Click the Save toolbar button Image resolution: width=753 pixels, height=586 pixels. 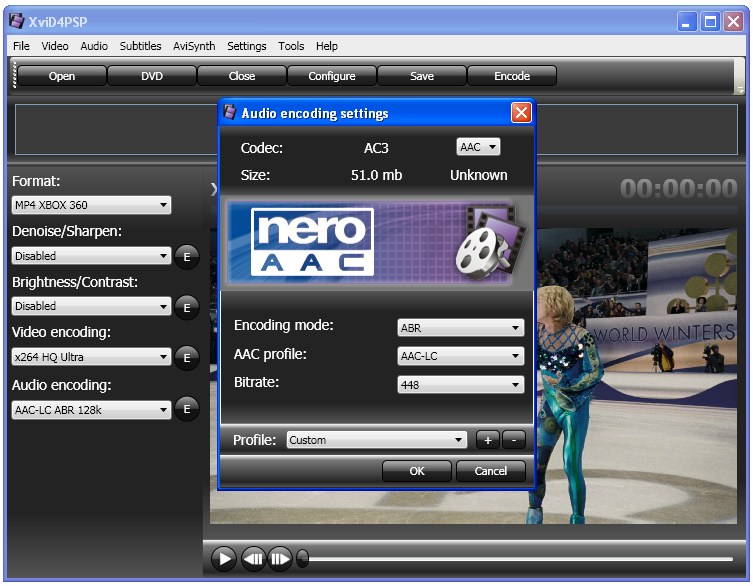pos(422,76)
